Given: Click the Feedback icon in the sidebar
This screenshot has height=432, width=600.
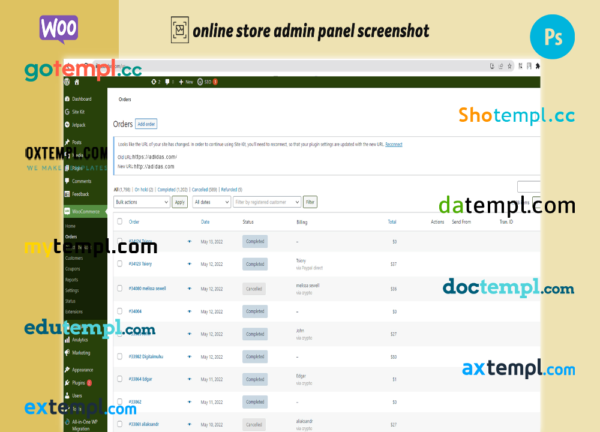Looking at the screenshot, I should [x=67, y=194].
